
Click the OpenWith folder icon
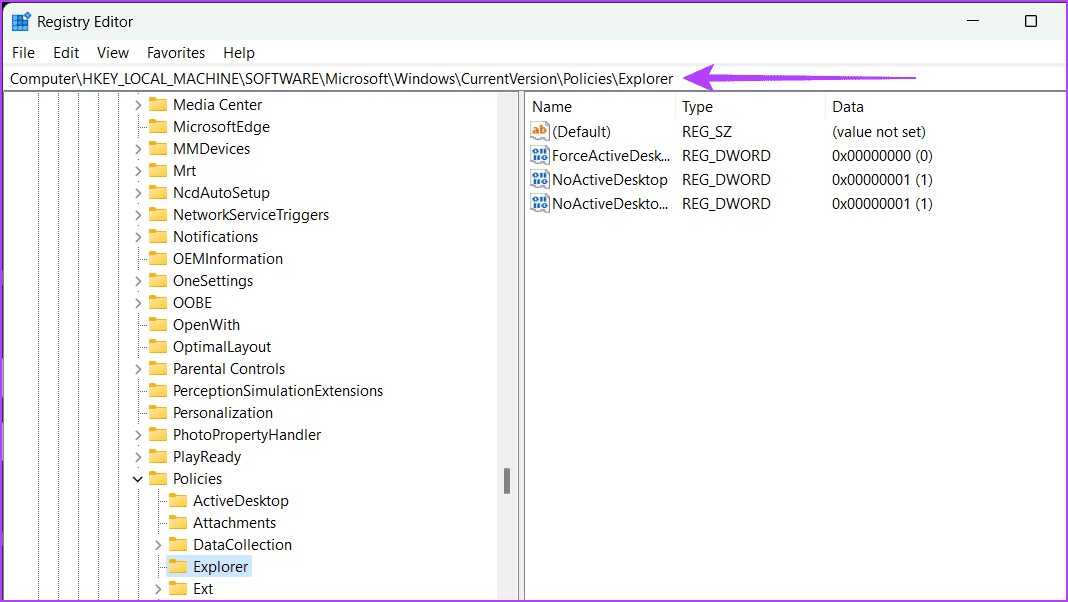(x=158, y=324)
